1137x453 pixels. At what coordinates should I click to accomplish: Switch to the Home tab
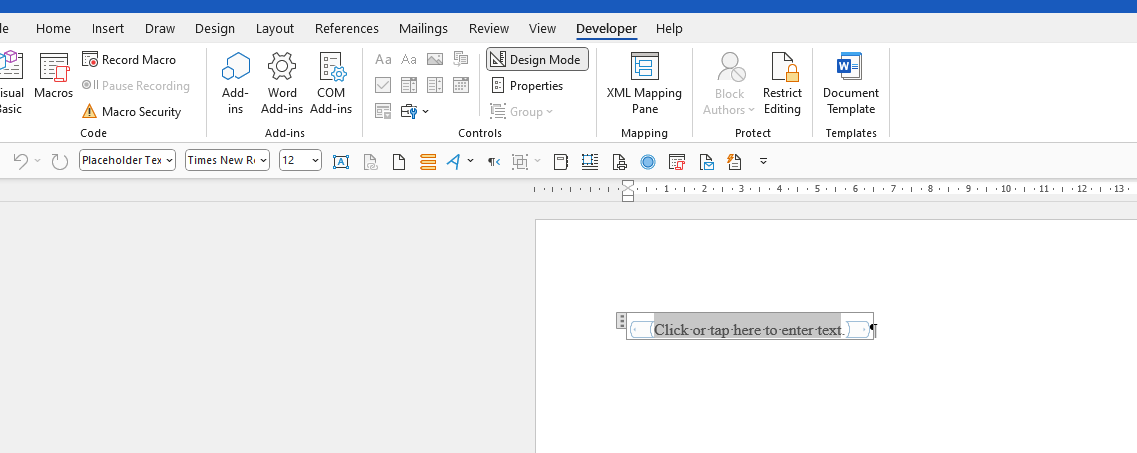(54, 28)
